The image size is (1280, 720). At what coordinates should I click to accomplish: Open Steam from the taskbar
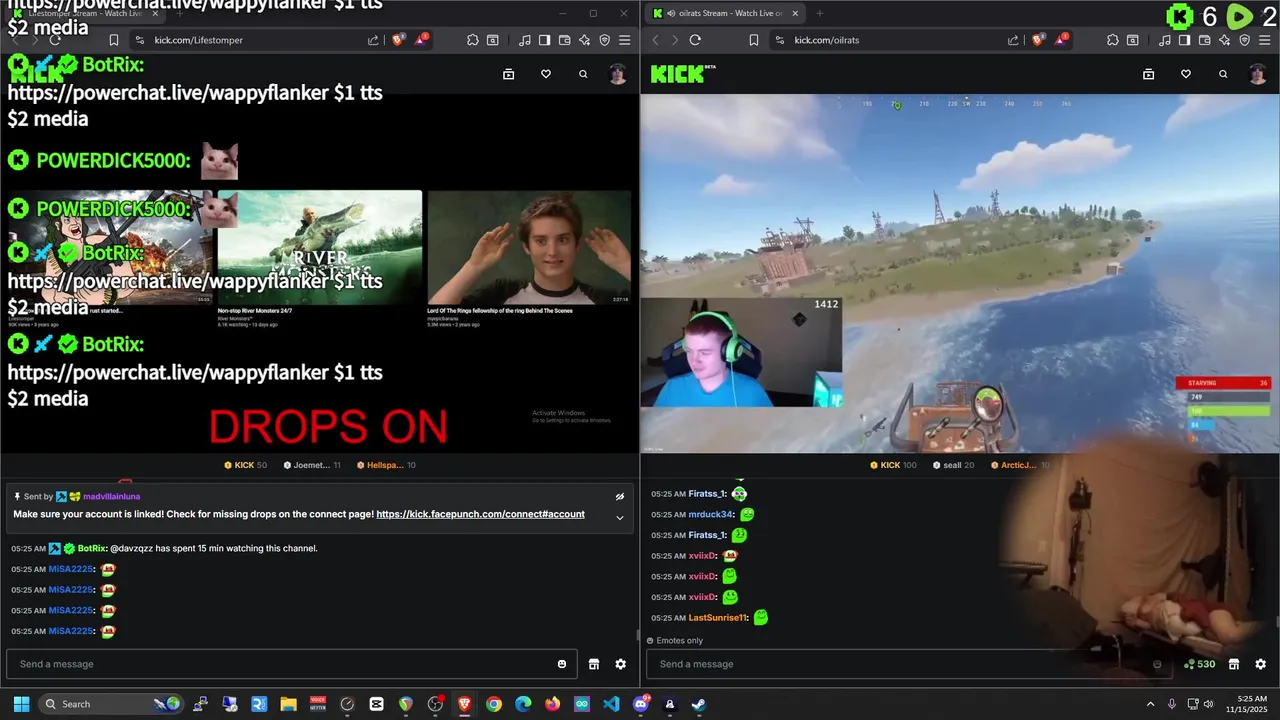698,704
